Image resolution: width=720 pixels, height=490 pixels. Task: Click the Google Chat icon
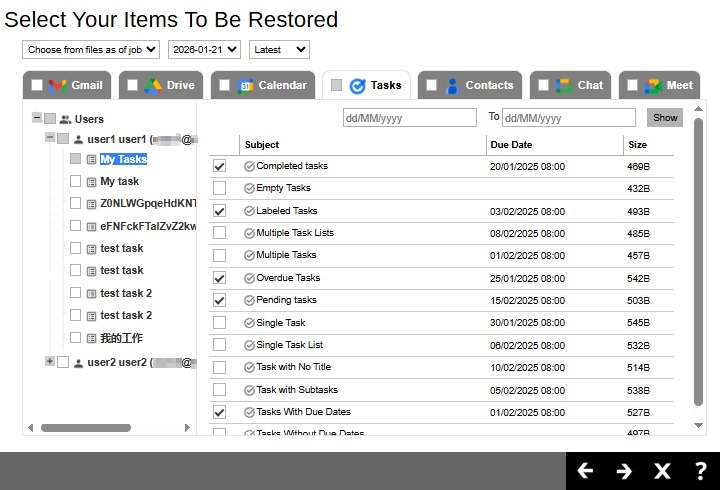(564, 85)
